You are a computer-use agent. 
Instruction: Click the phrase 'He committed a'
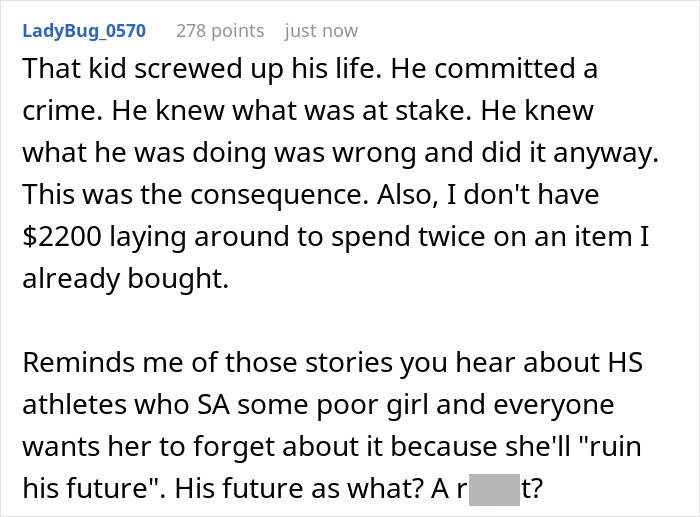494,69
